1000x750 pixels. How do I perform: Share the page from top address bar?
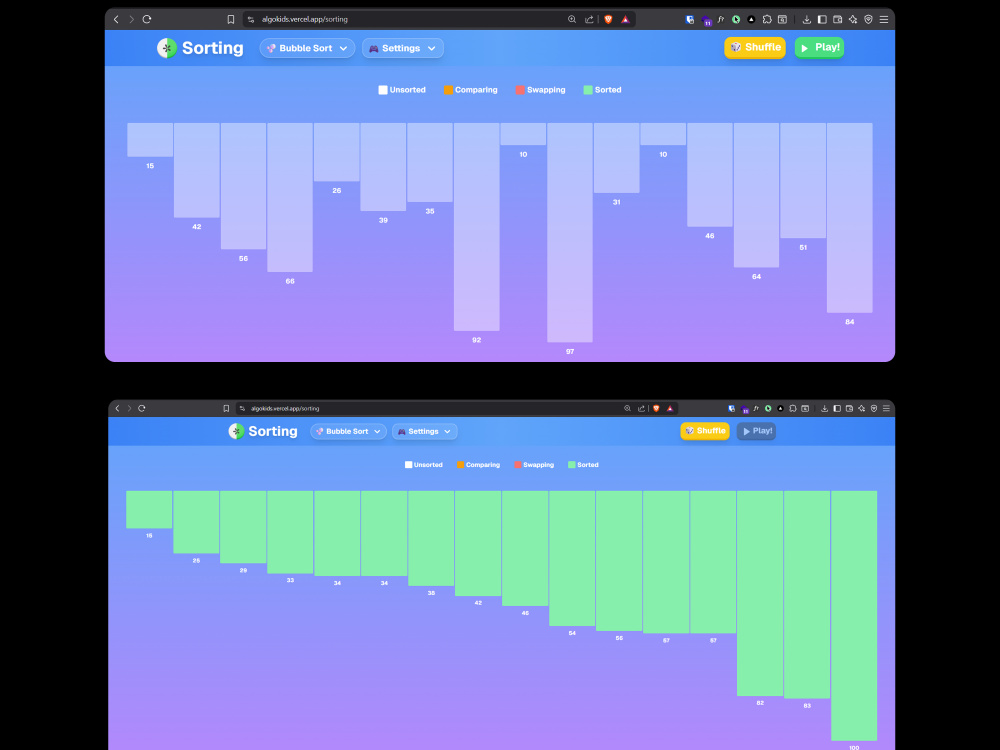589,19
